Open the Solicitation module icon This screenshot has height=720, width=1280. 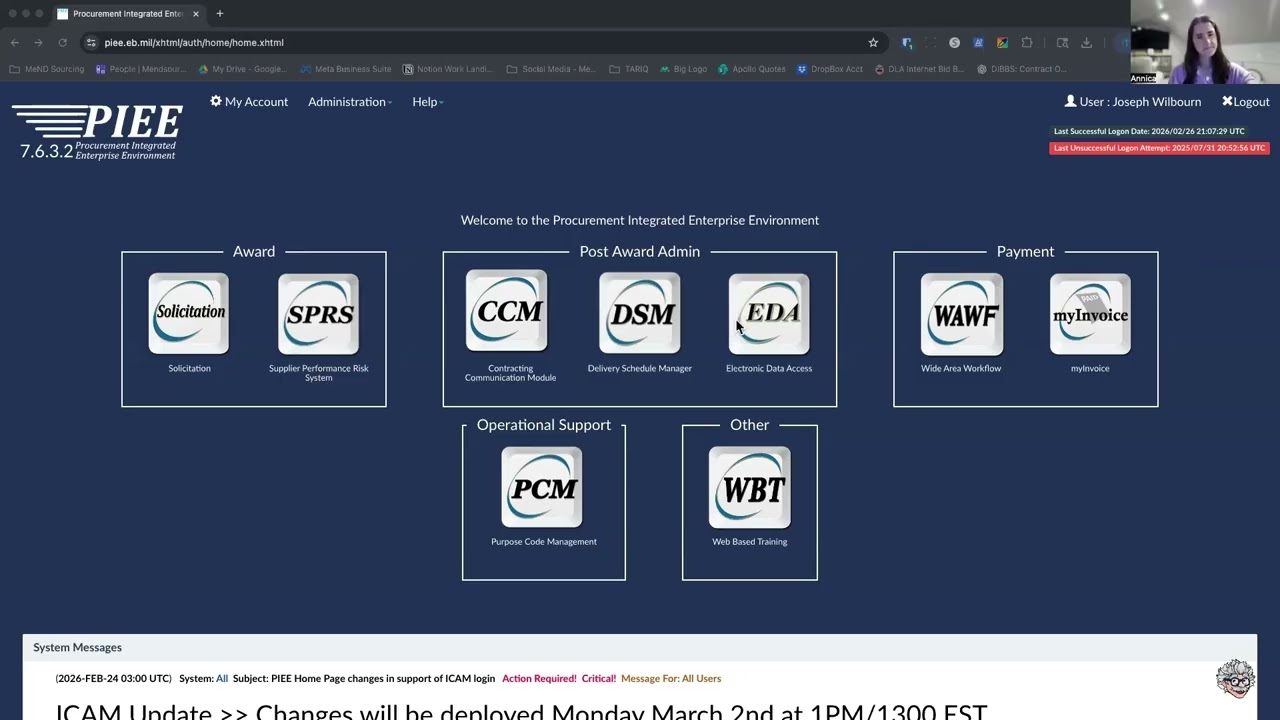[189, 314]
